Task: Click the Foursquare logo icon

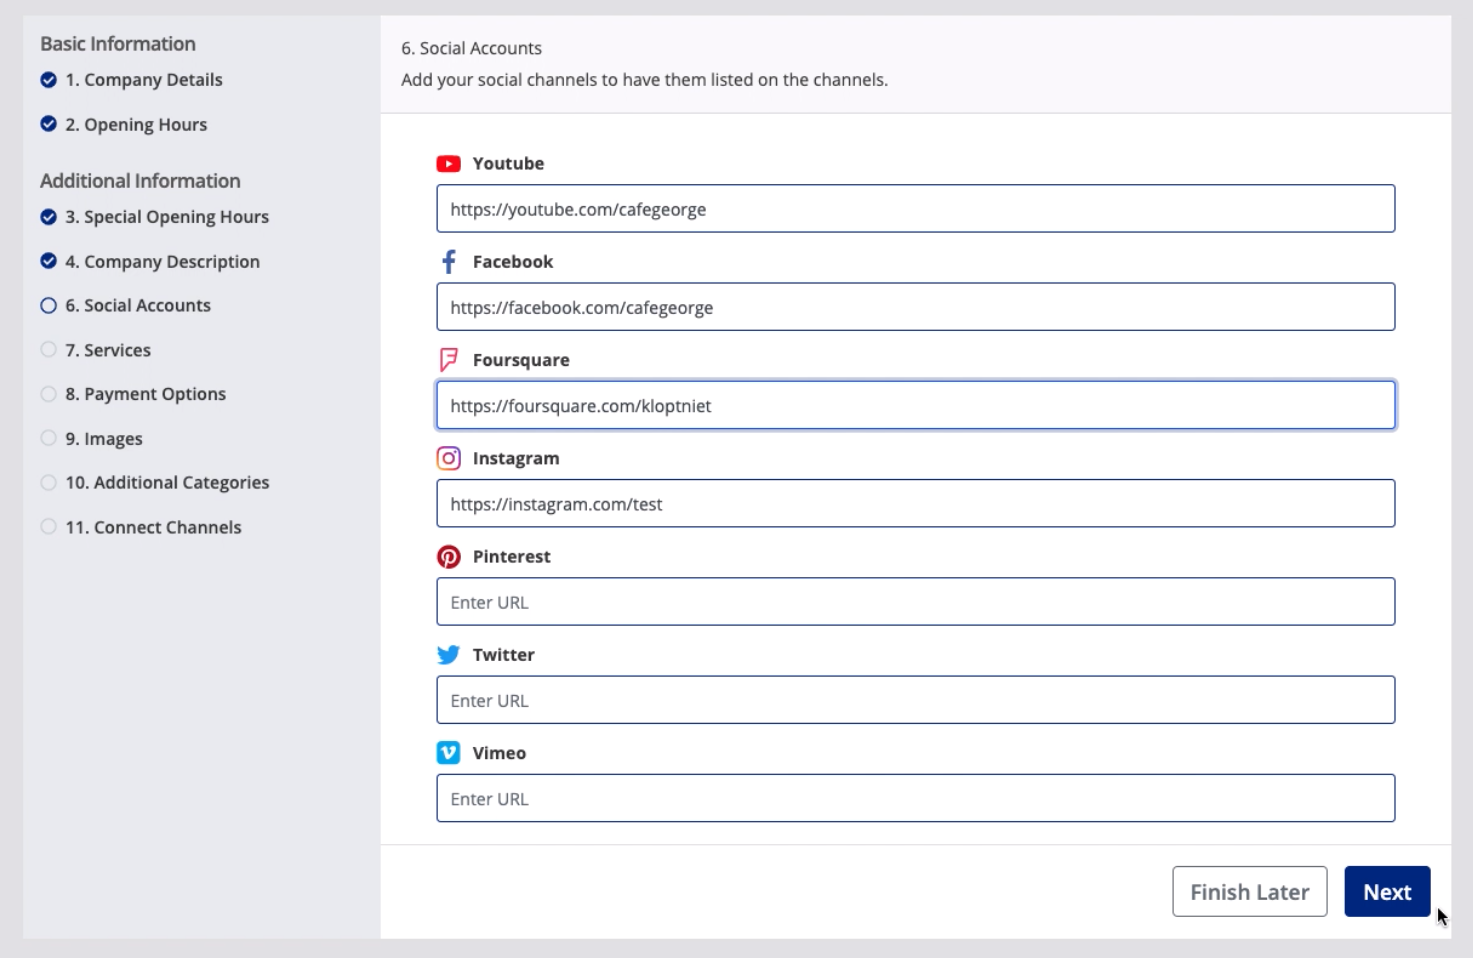Action: click(x=448, y=360)
